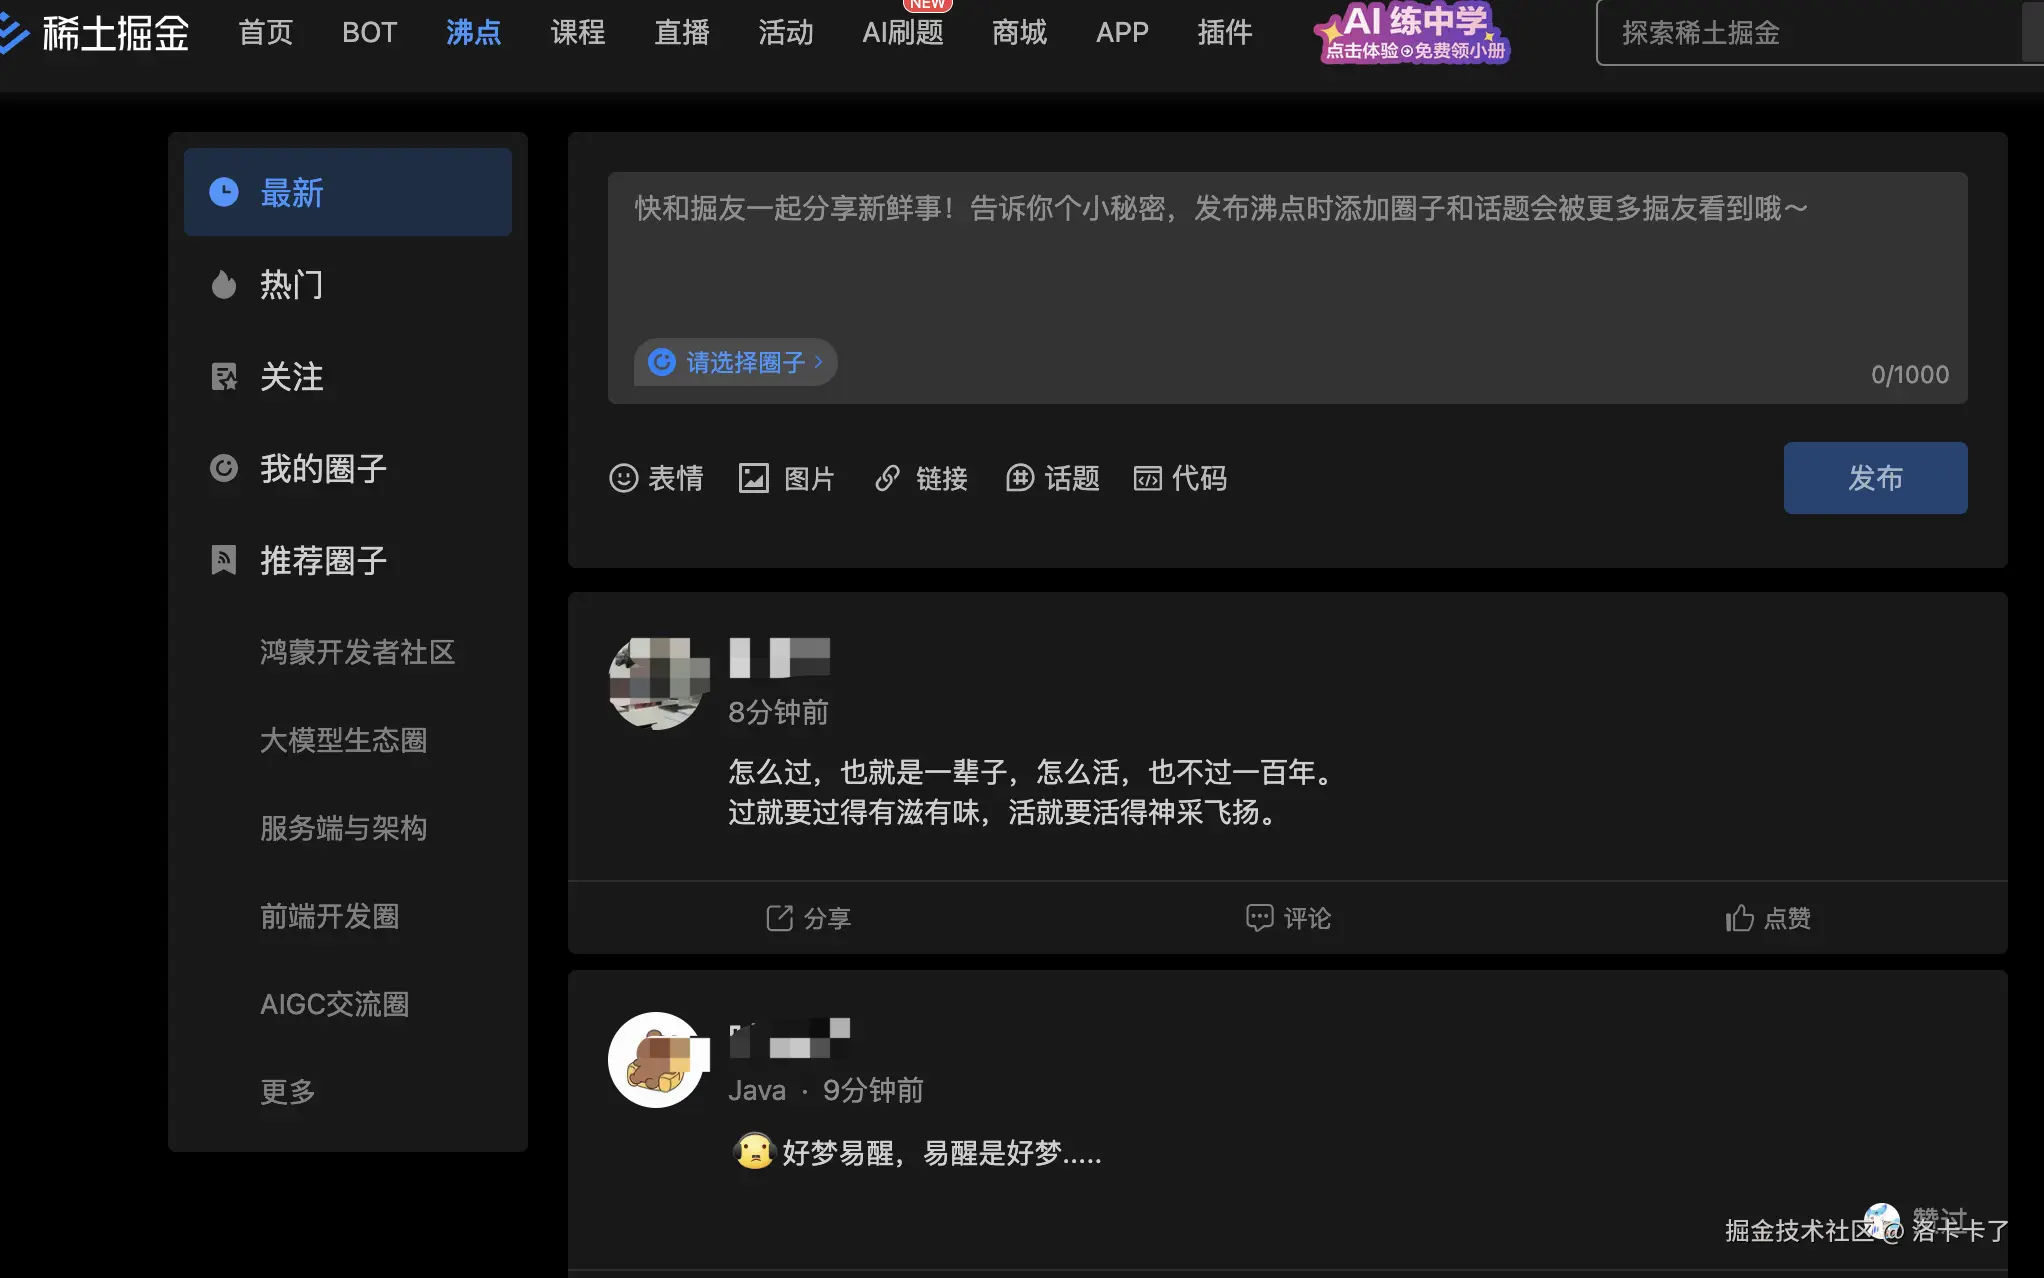Screen dimensions: 2044x1278
Task: Open the 鸿蒙开发者社区 circle
Action: tap(358, 652)
